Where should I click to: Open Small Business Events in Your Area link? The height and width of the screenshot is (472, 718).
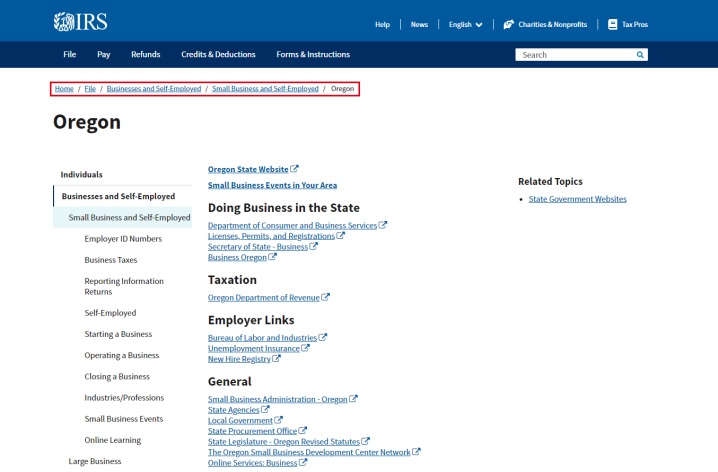coord(272,185)
